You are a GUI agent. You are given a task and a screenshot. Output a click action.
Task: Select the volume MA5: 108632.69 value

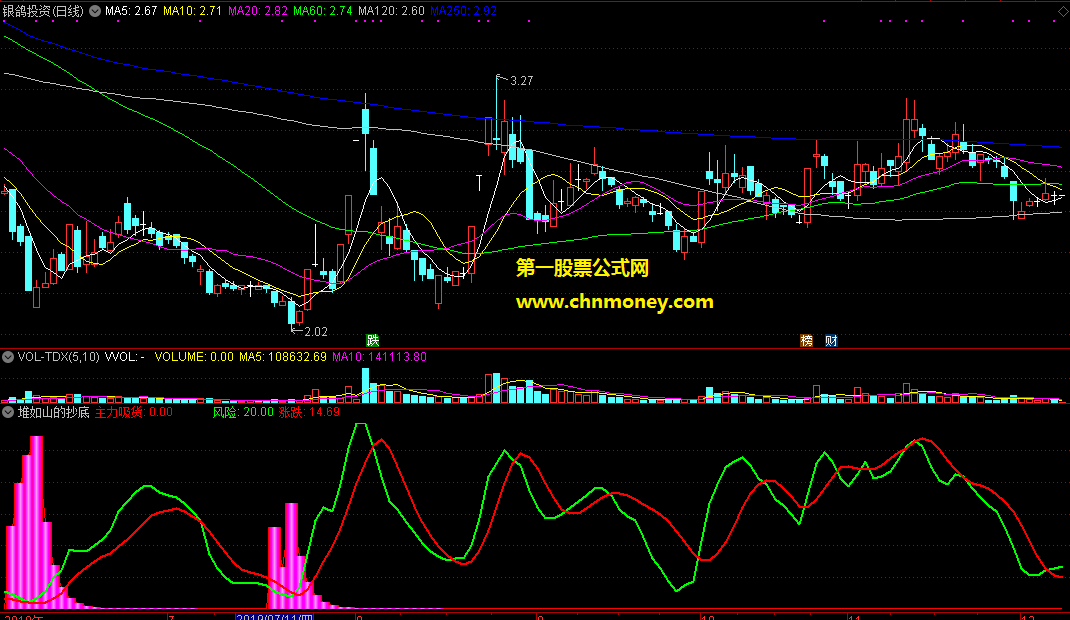pos(283,357)
